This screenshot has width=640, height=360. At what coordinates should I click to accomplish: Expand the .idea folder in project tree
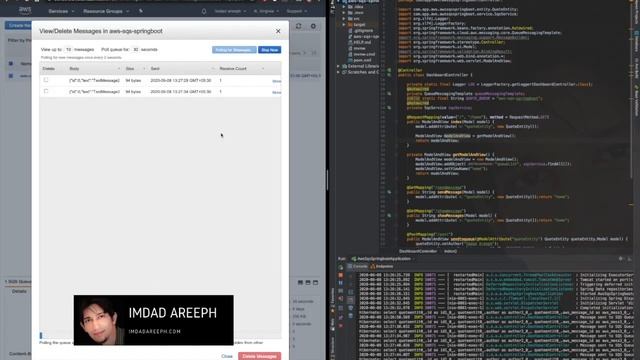click(344, 7)
